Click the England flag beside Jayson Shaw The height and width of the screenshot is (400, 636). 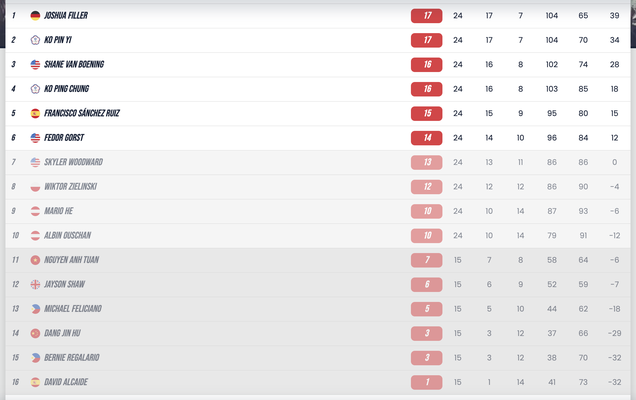pyautogui.click(x=36, y=284)
